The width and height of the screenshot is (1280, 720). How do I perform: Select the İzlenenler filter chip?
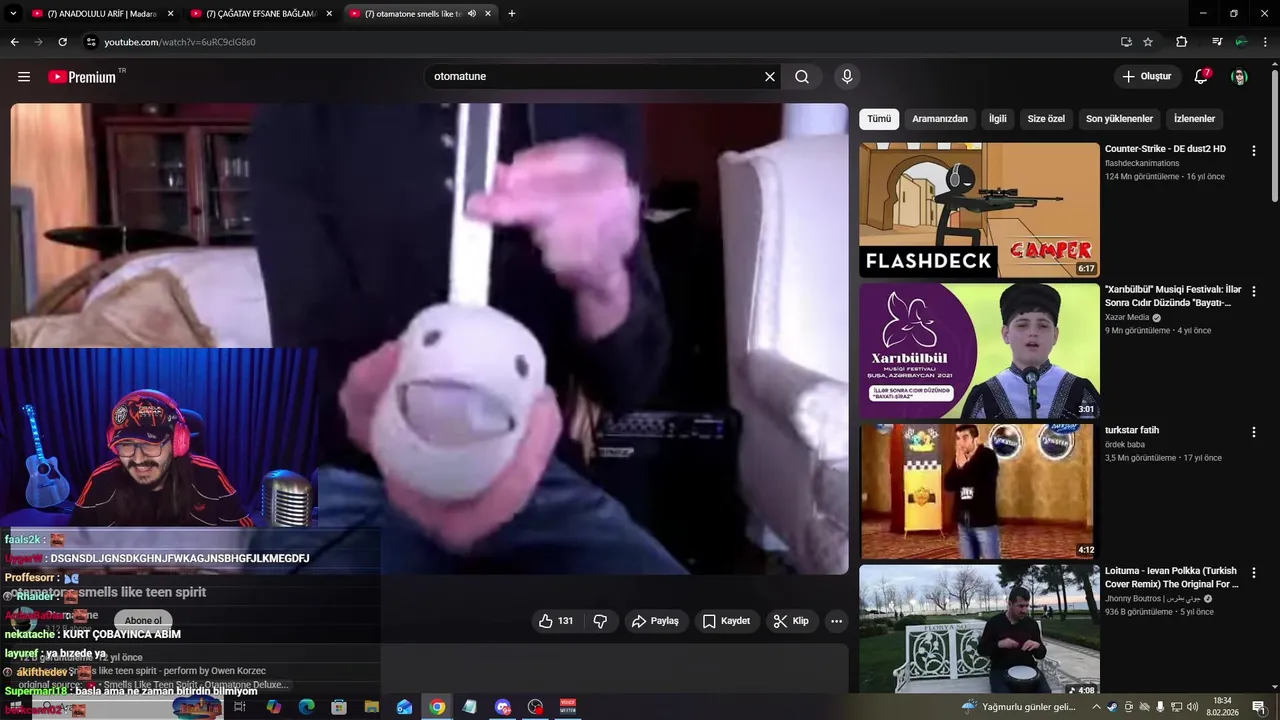(x=1194, y=119)
